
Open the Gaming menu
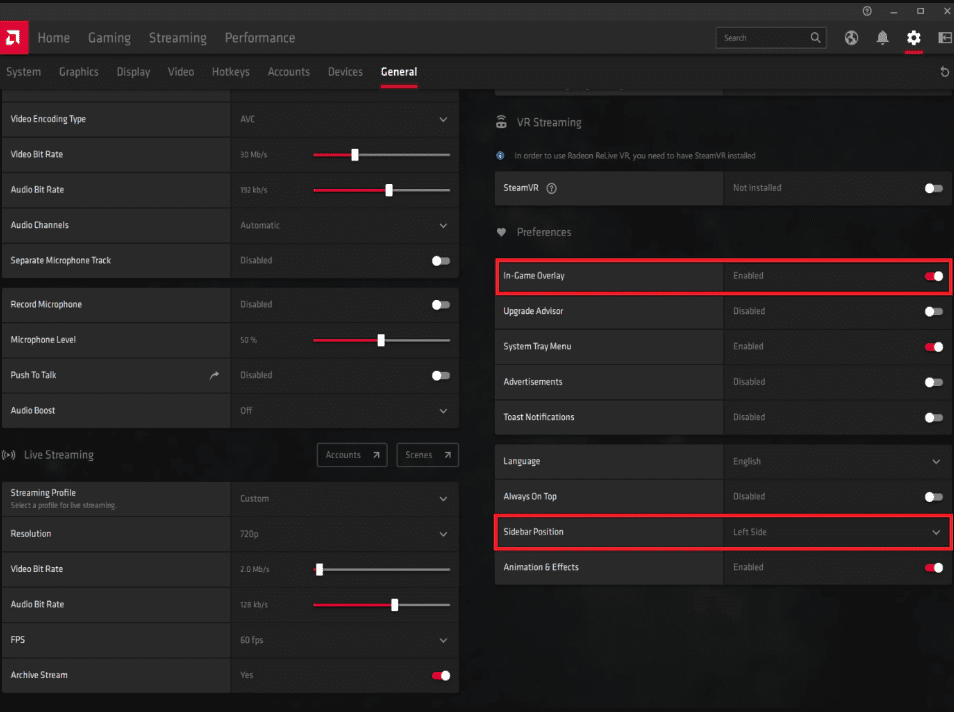coord(109,38)
